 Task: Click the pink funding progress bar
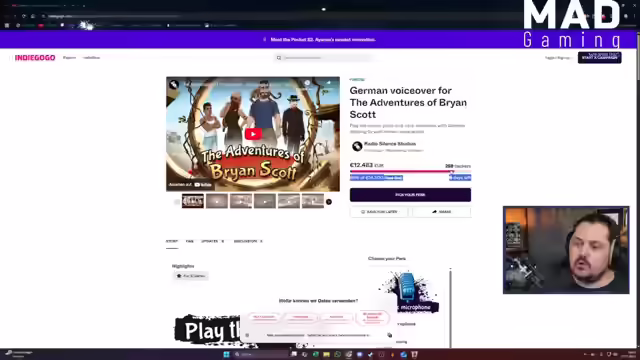[x=410, y=171]
